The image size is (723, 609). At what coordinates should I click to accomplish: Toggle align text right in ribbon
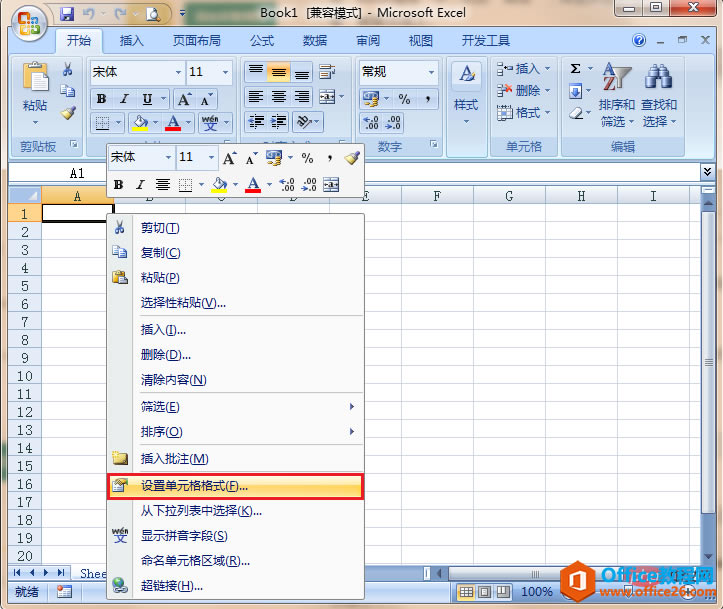coord(302,97)
